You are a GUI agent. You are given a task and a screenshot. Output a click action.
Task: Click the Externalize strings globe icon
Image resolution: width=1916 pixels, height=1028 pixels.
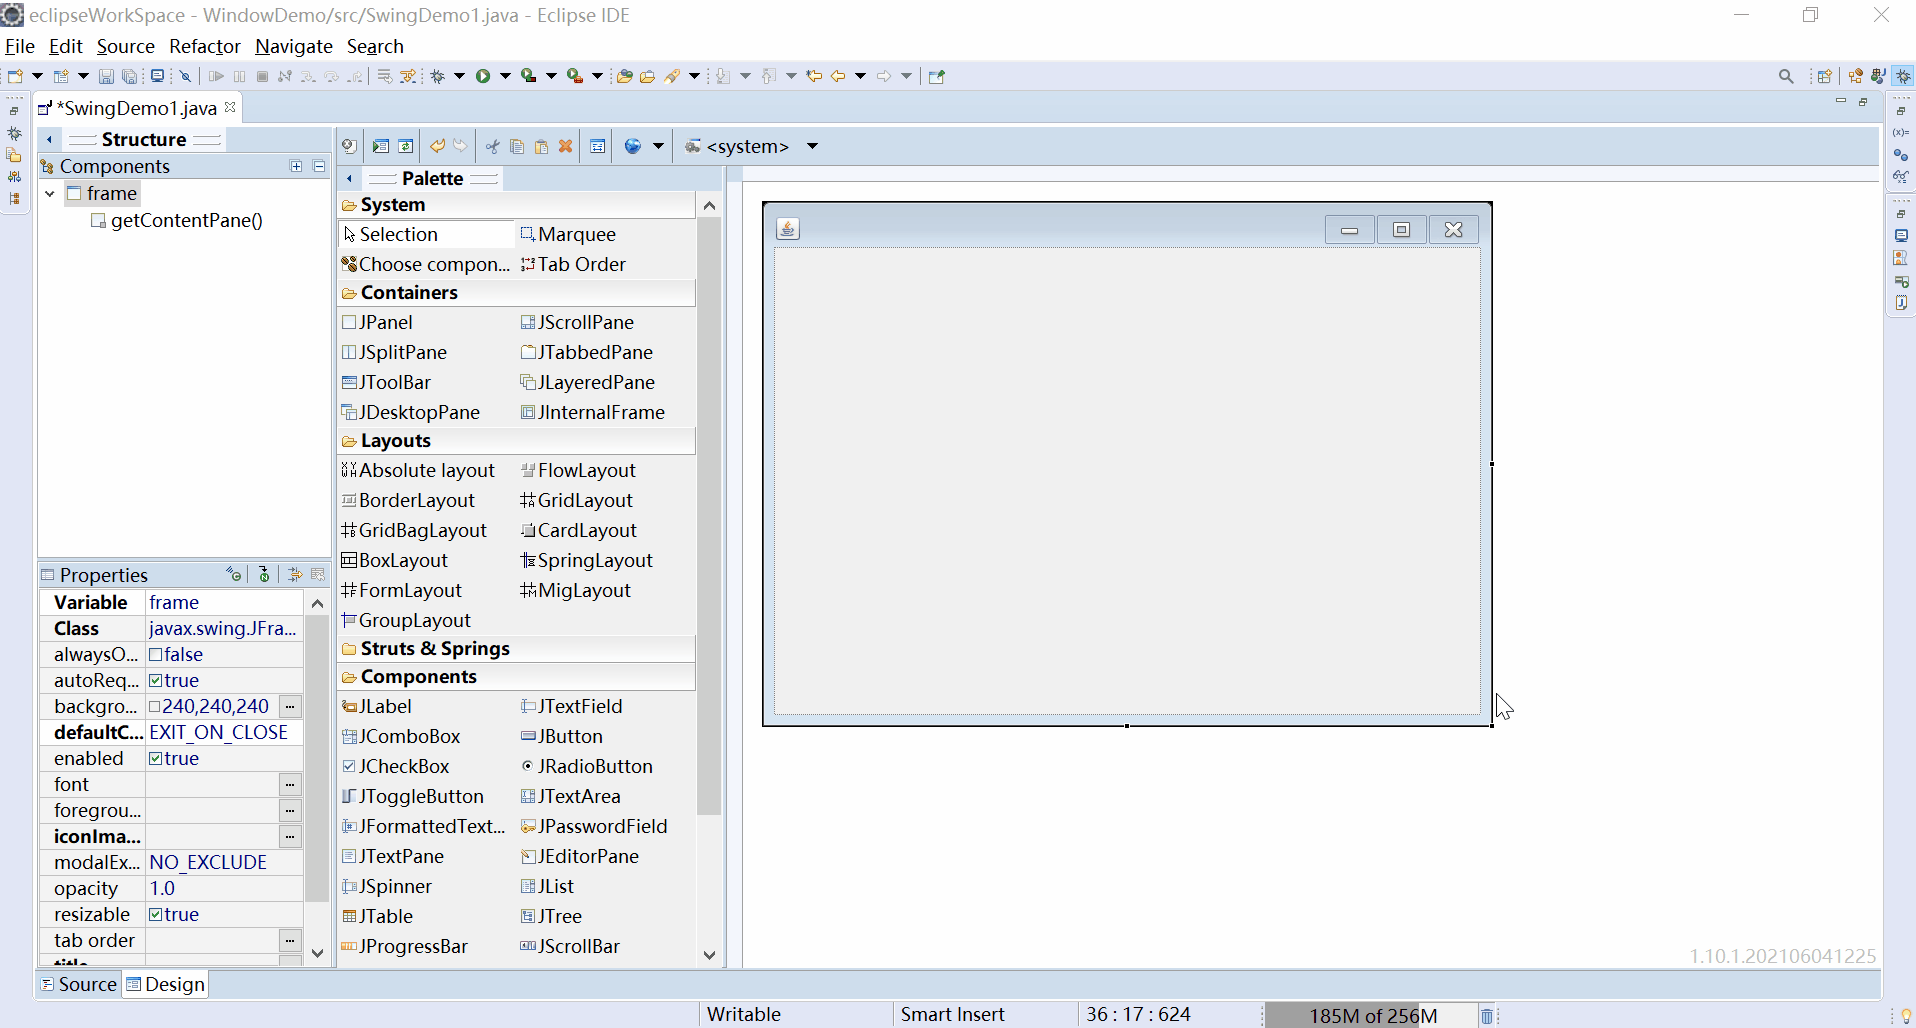click(632, 146)
